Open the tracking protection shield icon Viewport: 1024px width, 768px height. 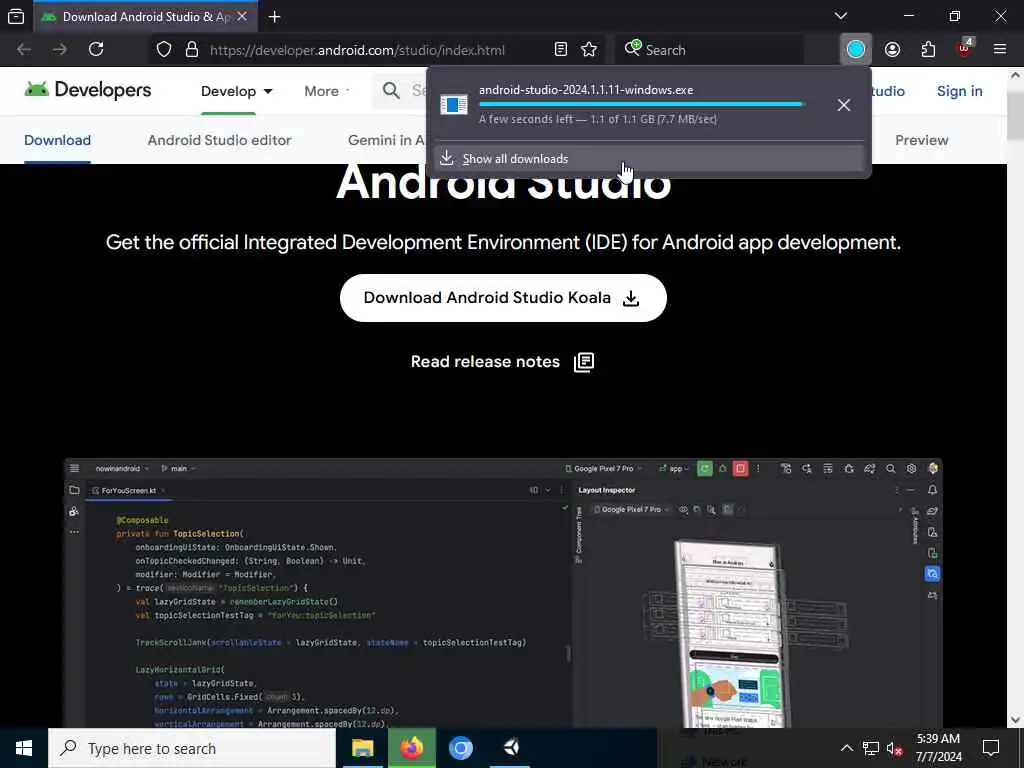tap(164, 50)
